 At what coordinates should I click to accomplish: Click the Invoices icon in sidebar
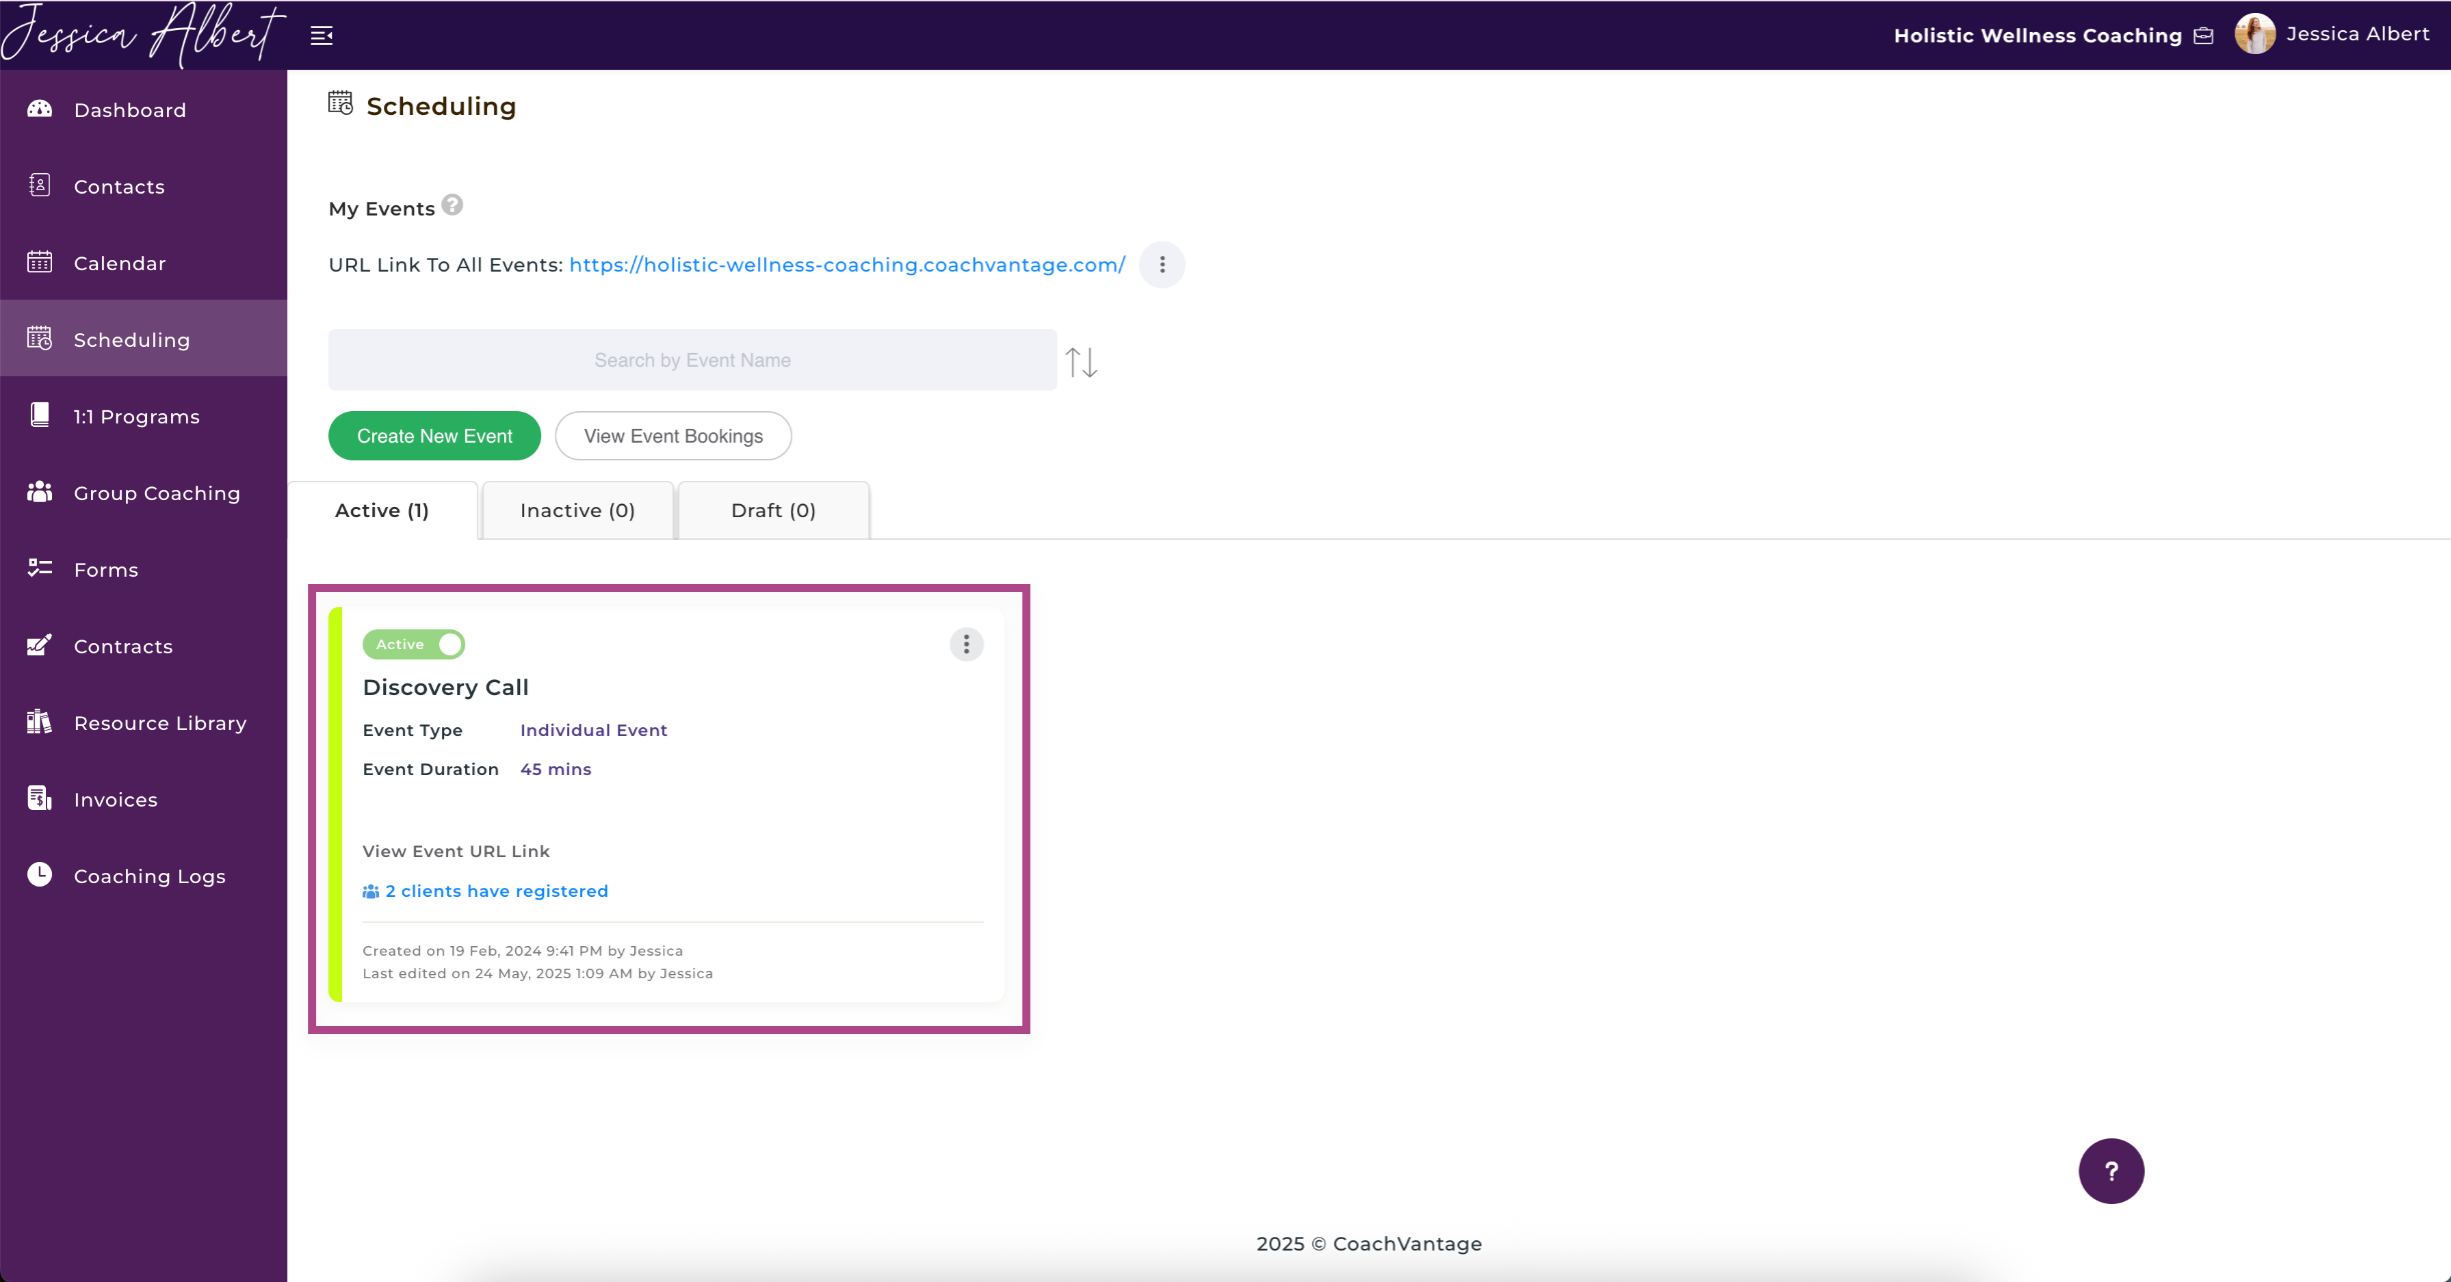tap(40, 798)
